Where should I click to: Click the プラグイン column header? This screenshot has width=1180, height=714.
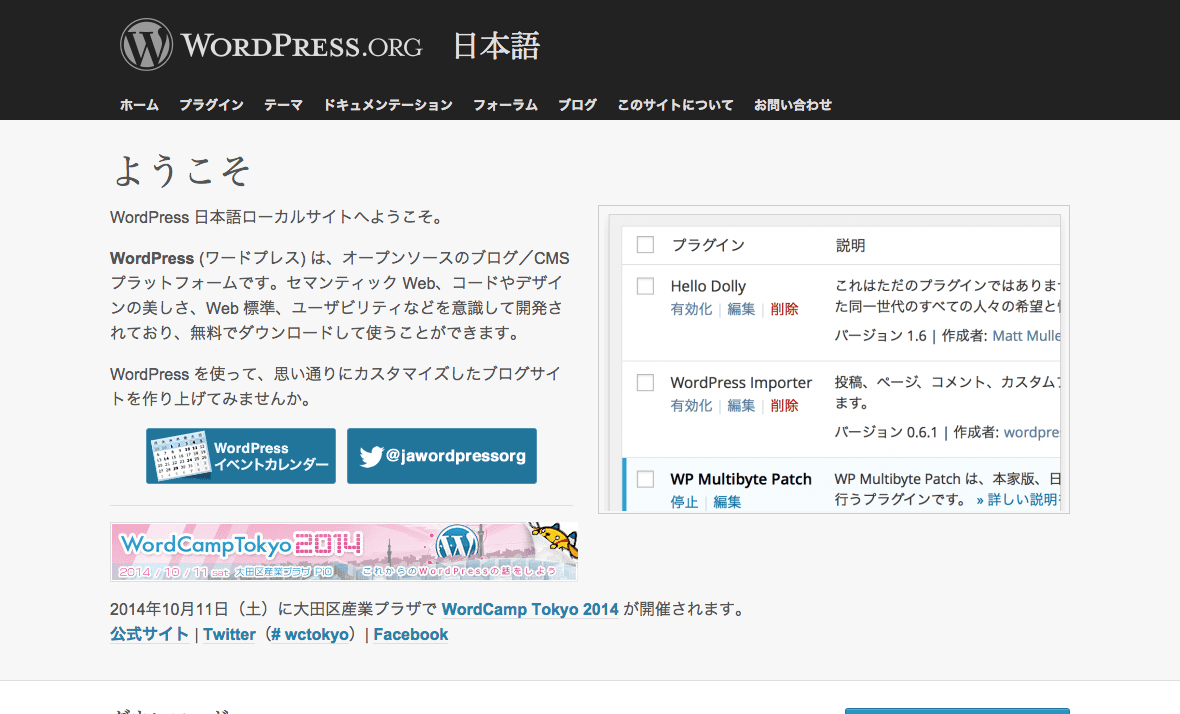708,245
